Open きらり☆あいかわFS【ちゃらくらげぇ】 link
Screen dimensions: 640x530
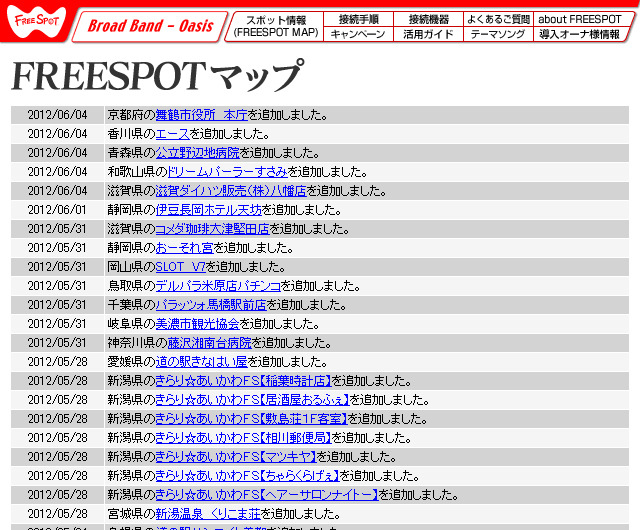click(247, 476)
